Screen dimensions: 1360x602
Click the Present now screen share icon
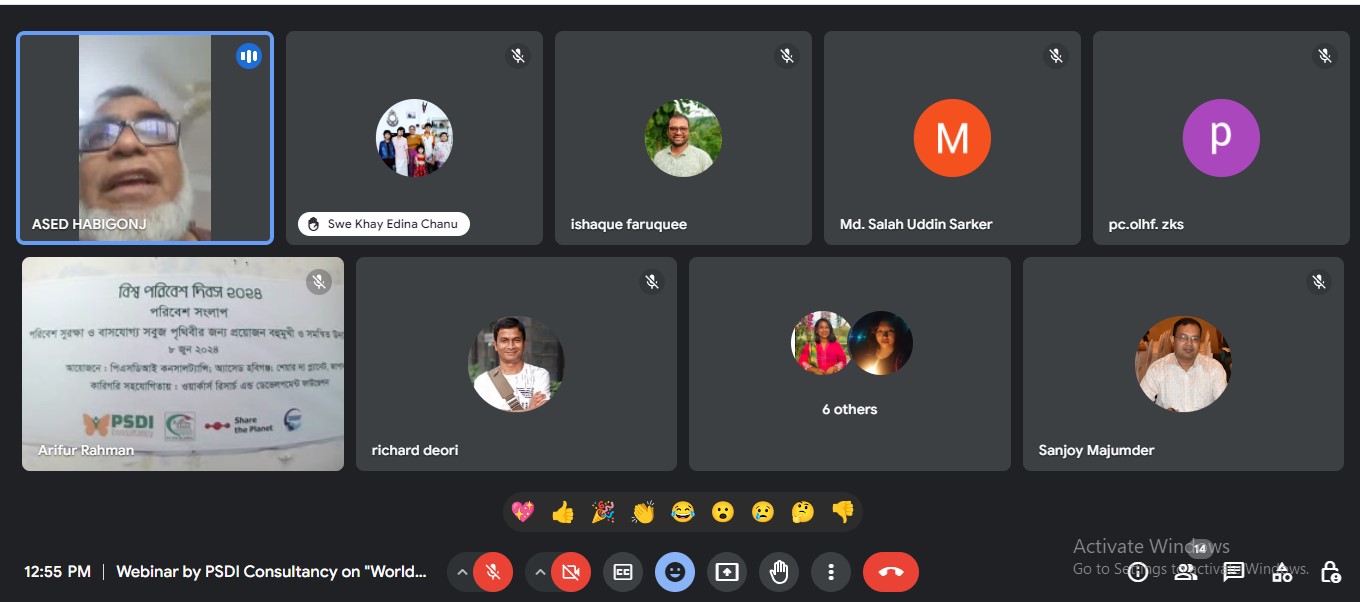point(727,572)
